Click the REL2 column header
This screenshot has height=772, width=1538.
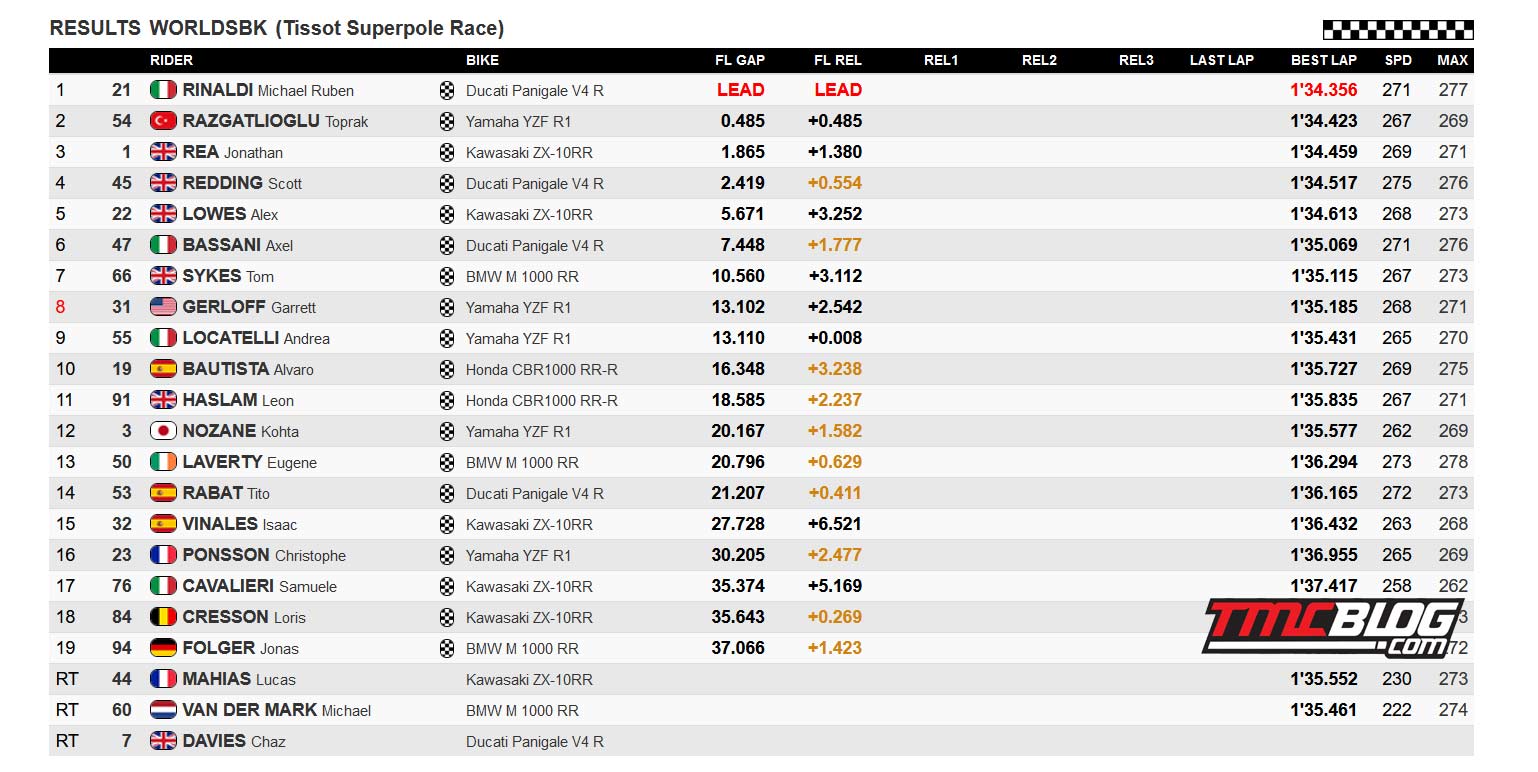(1039, 60)
